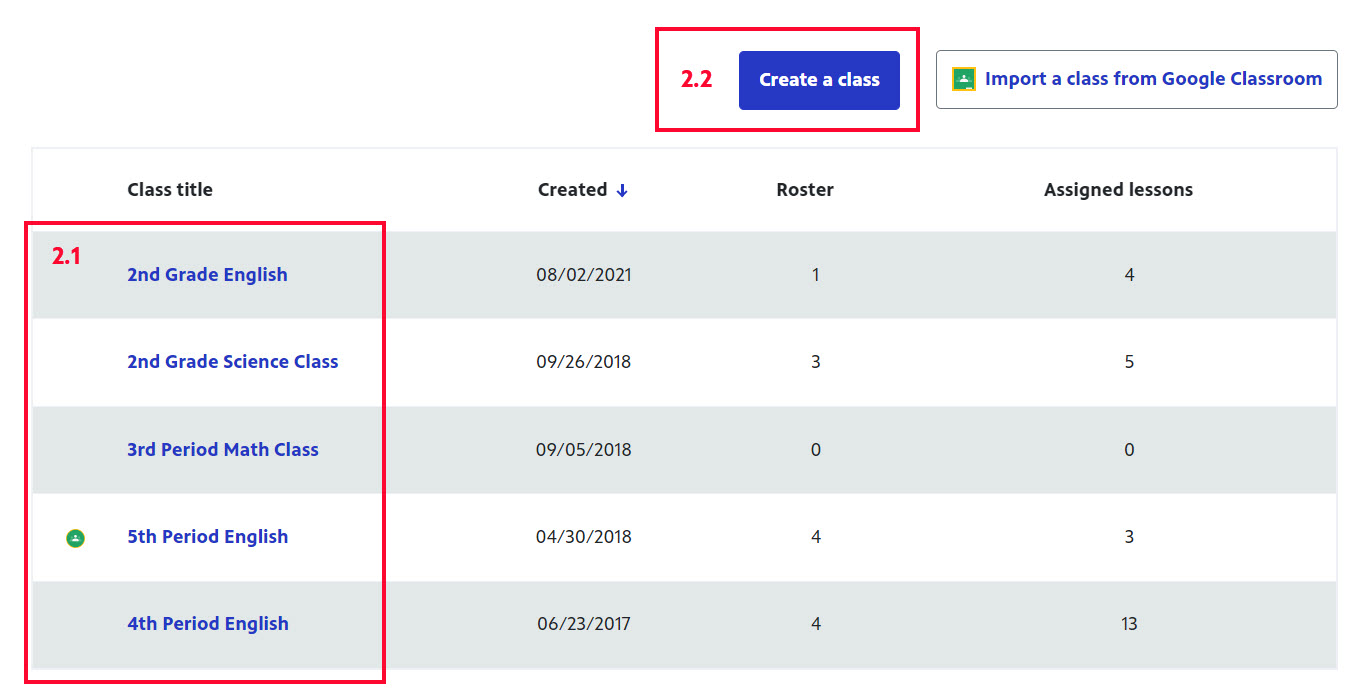Click the sort arrow next to Created

tap(622, 190)
